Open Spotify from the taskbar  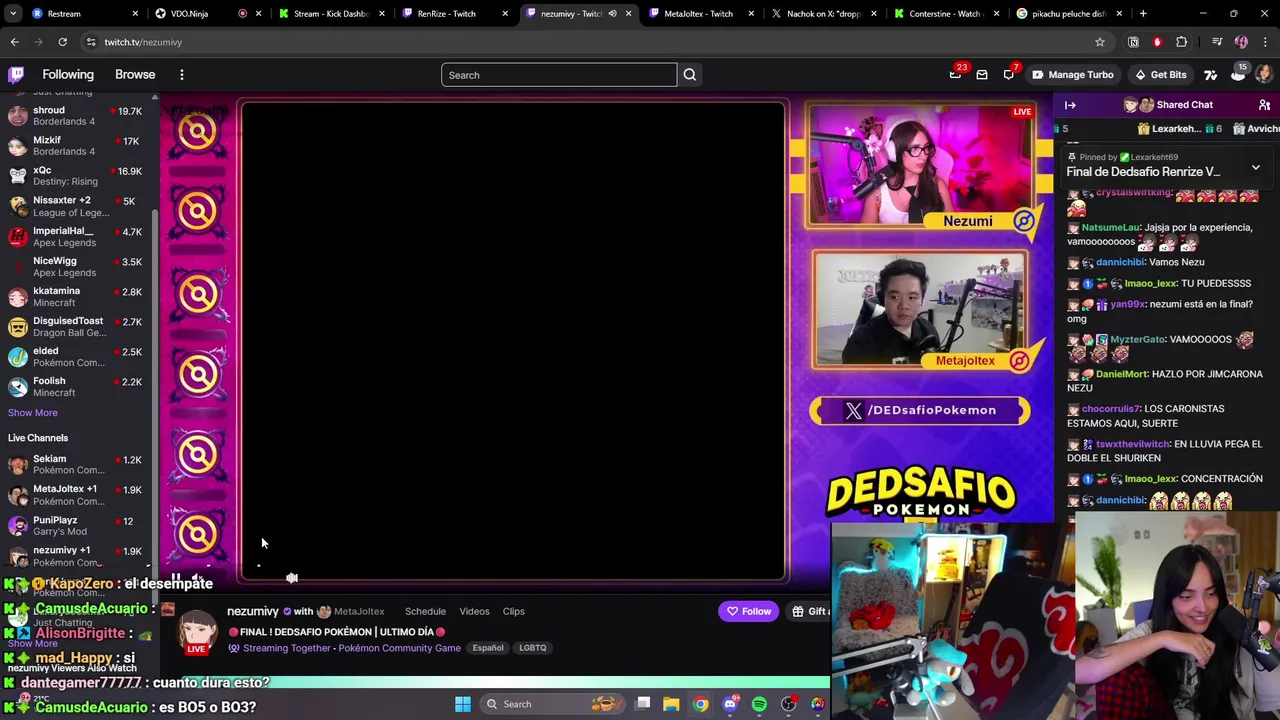[759, 704]
